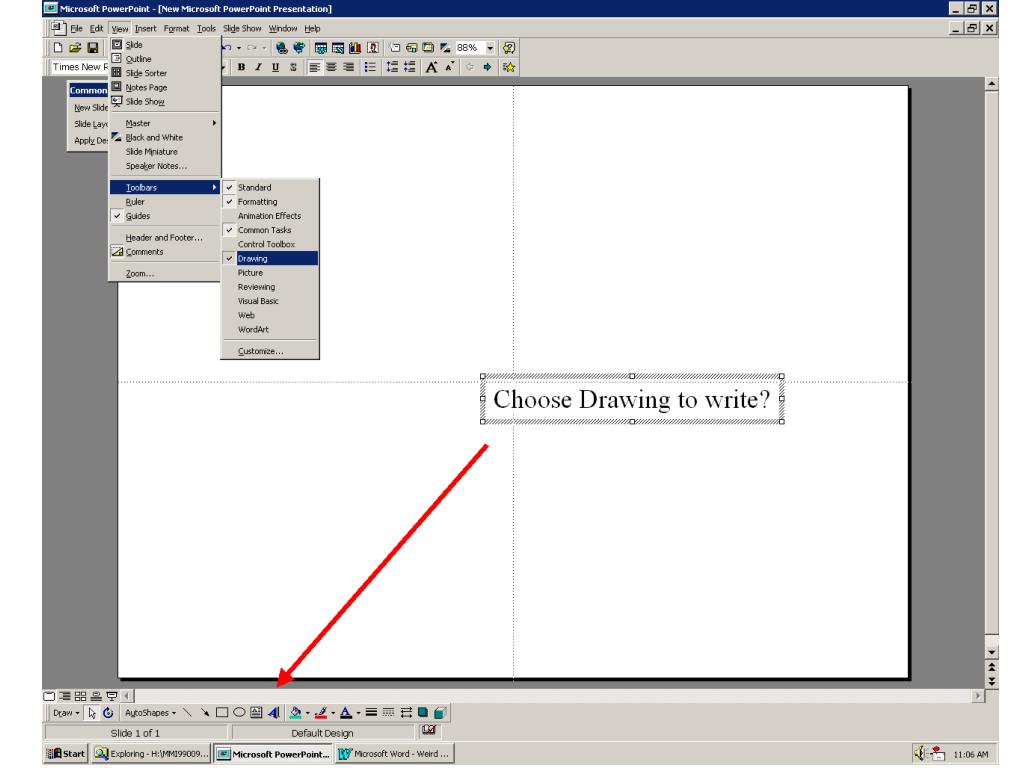Toggle bulleted list
Viewport: 1024px width, 768px height.
point(370,67)
